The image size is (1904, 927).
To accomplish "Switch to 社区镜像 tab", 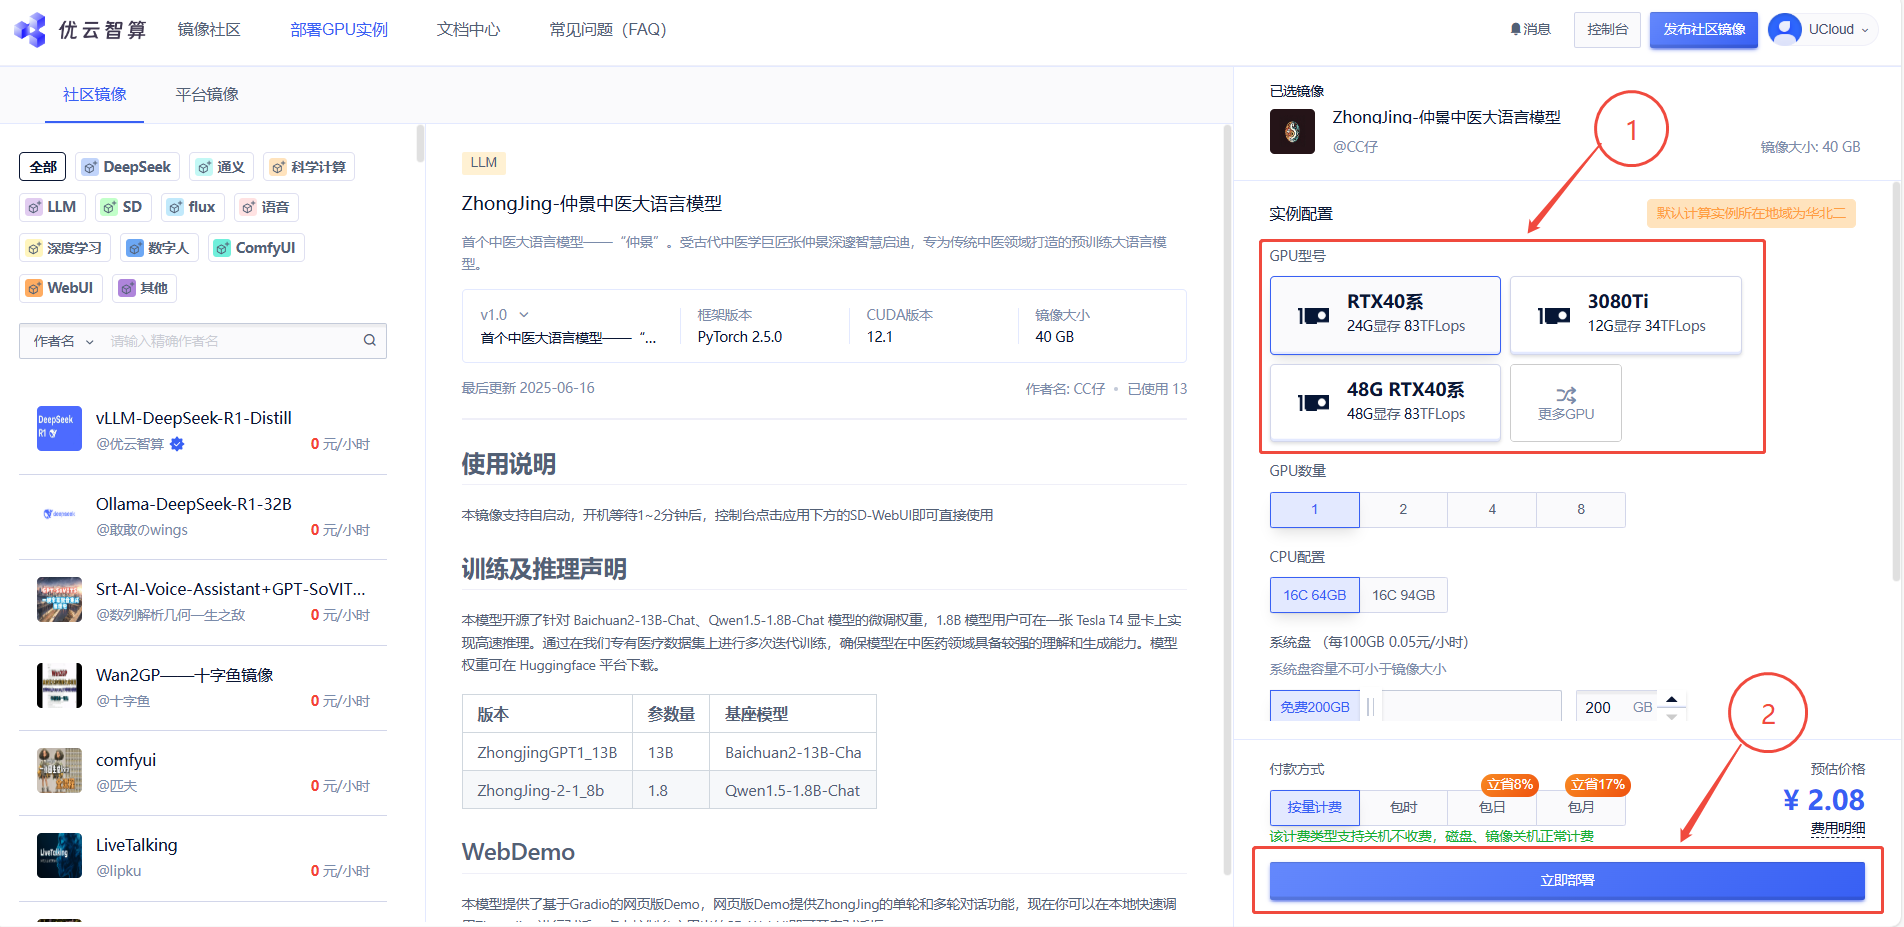I will click(95, 94).
